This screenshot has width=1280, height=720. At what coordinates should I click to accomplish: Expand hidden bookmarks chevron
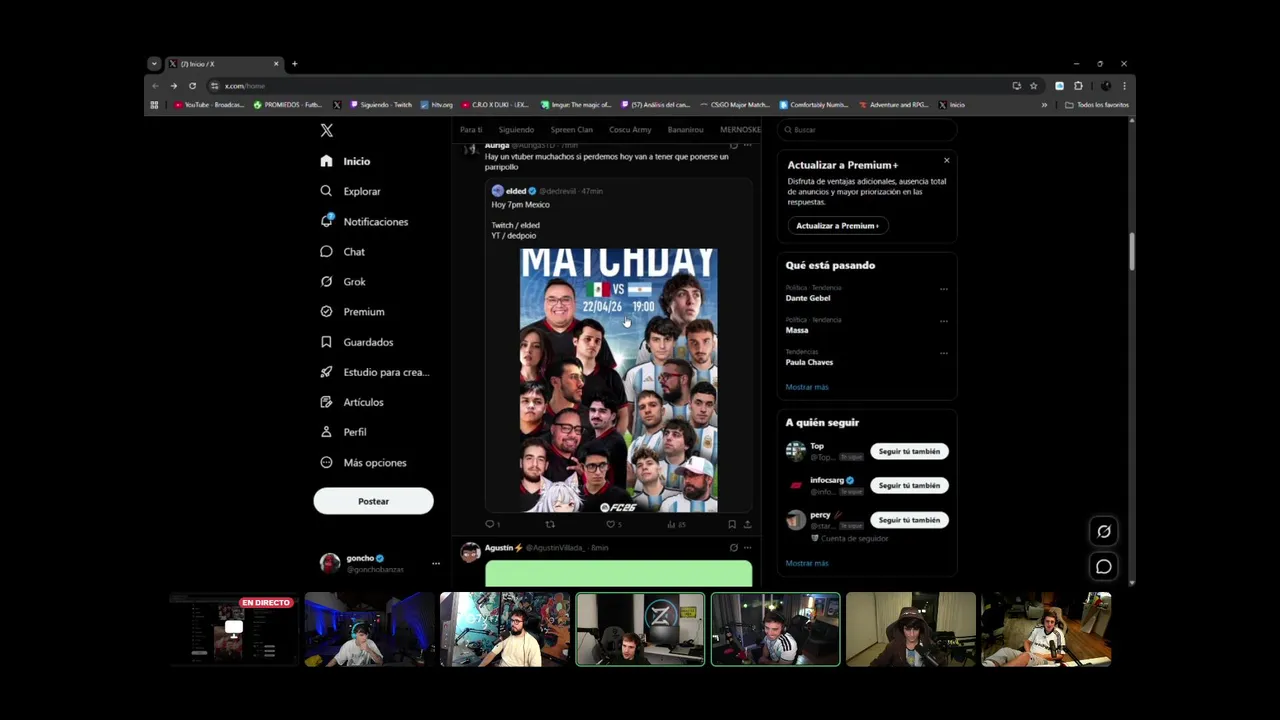(x=1044, y=105)
